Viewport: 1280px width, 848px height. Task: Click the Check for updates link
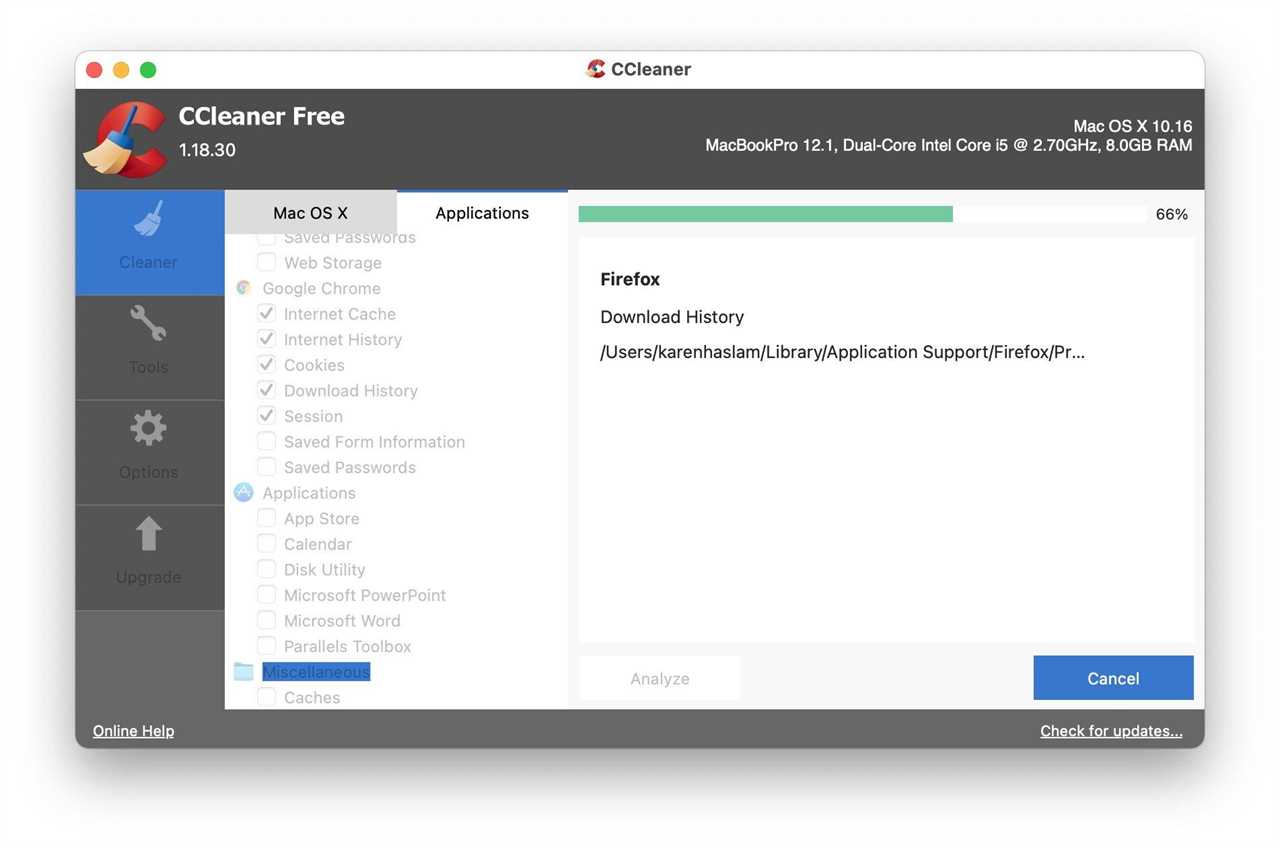(x=1111, y=731)
